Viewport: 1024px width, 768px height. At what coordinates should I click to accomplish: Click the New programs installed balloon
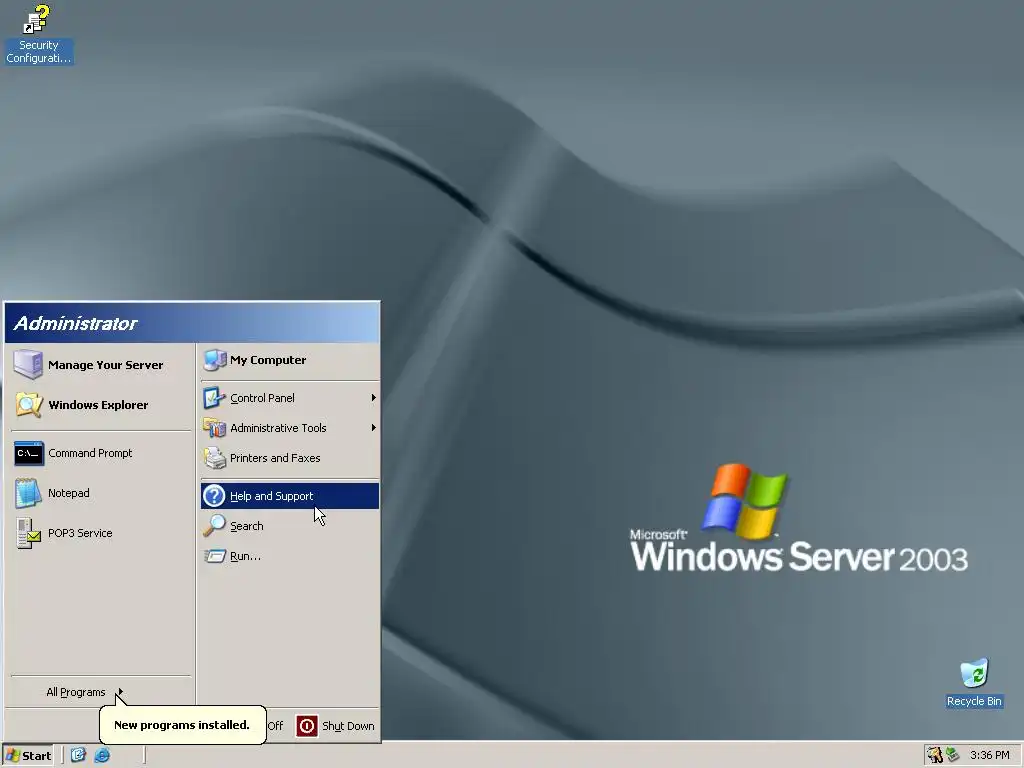[182, 724]
